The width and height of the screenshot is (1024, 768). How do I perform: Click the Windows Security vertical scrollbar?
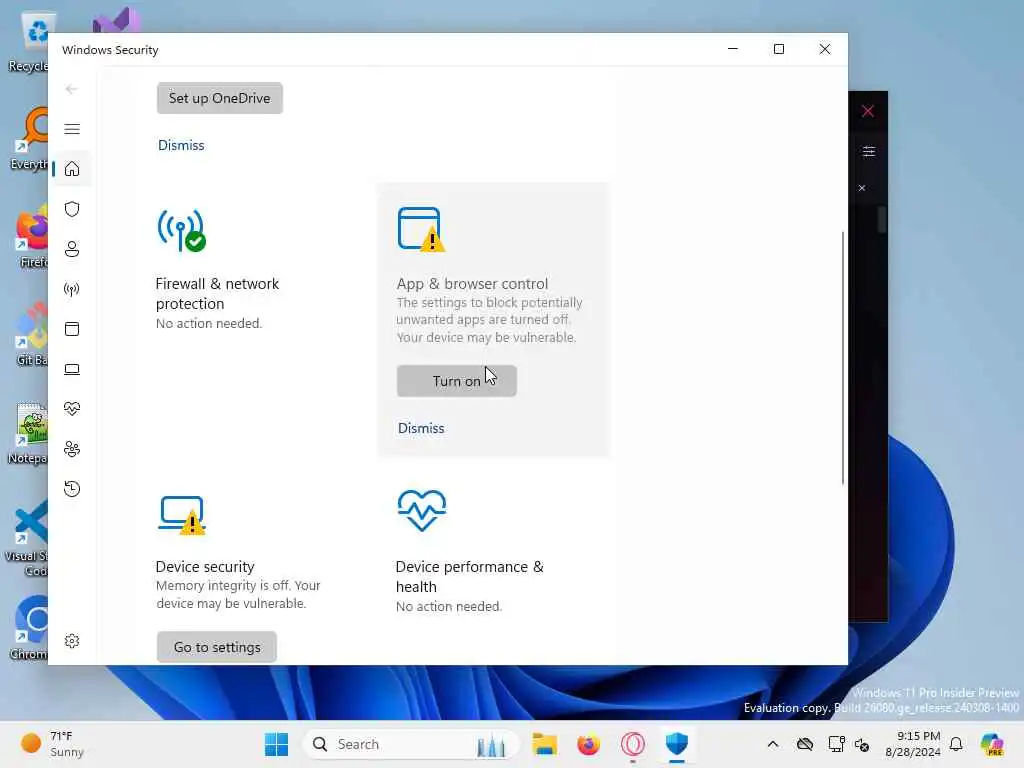tap(842, 357)
